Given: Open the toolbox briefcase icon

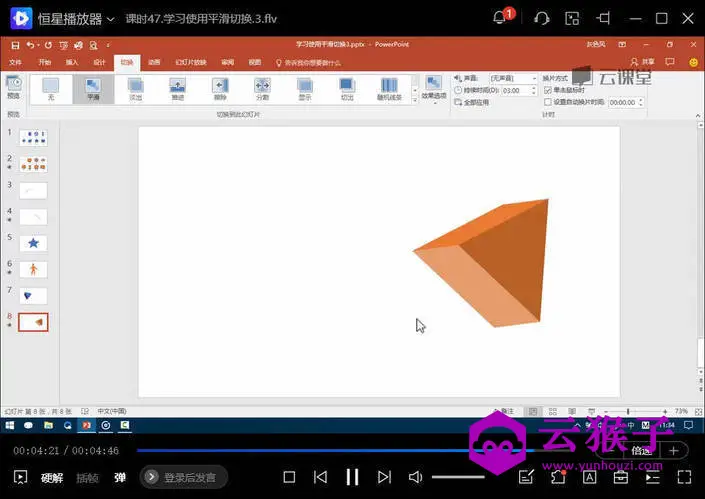Looking at the screenshot, I should [621, 477].
